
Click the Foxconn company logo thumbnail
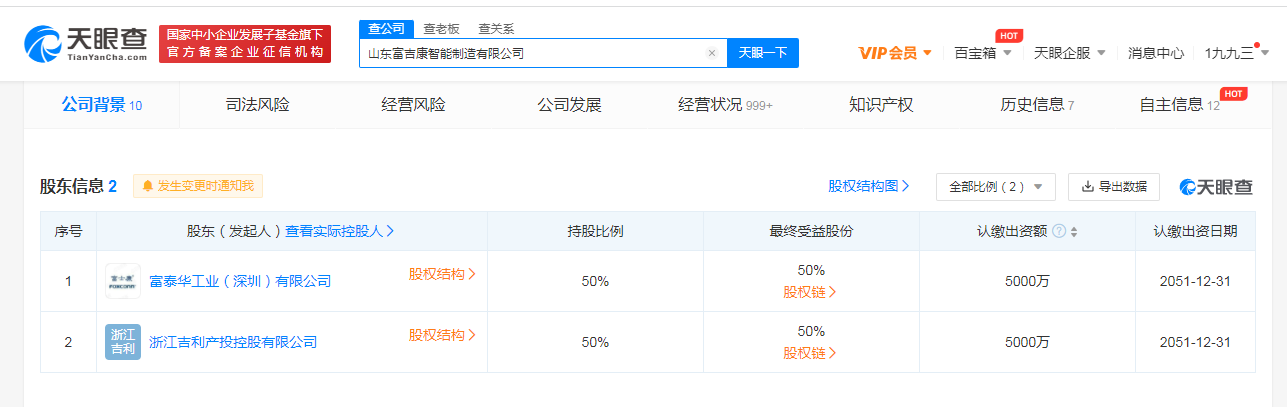pyautogui.click(x=123, y=281)
